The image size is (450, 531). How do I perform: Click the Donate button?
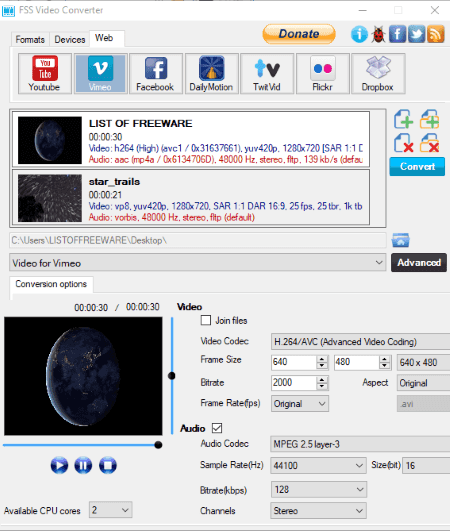(x=299, y=34)
